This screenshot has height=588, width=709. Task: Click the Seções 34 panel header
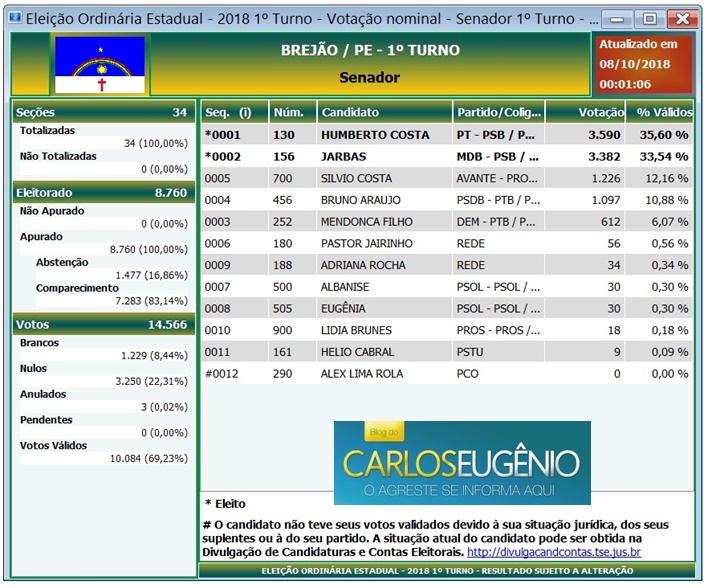[104, 112]
